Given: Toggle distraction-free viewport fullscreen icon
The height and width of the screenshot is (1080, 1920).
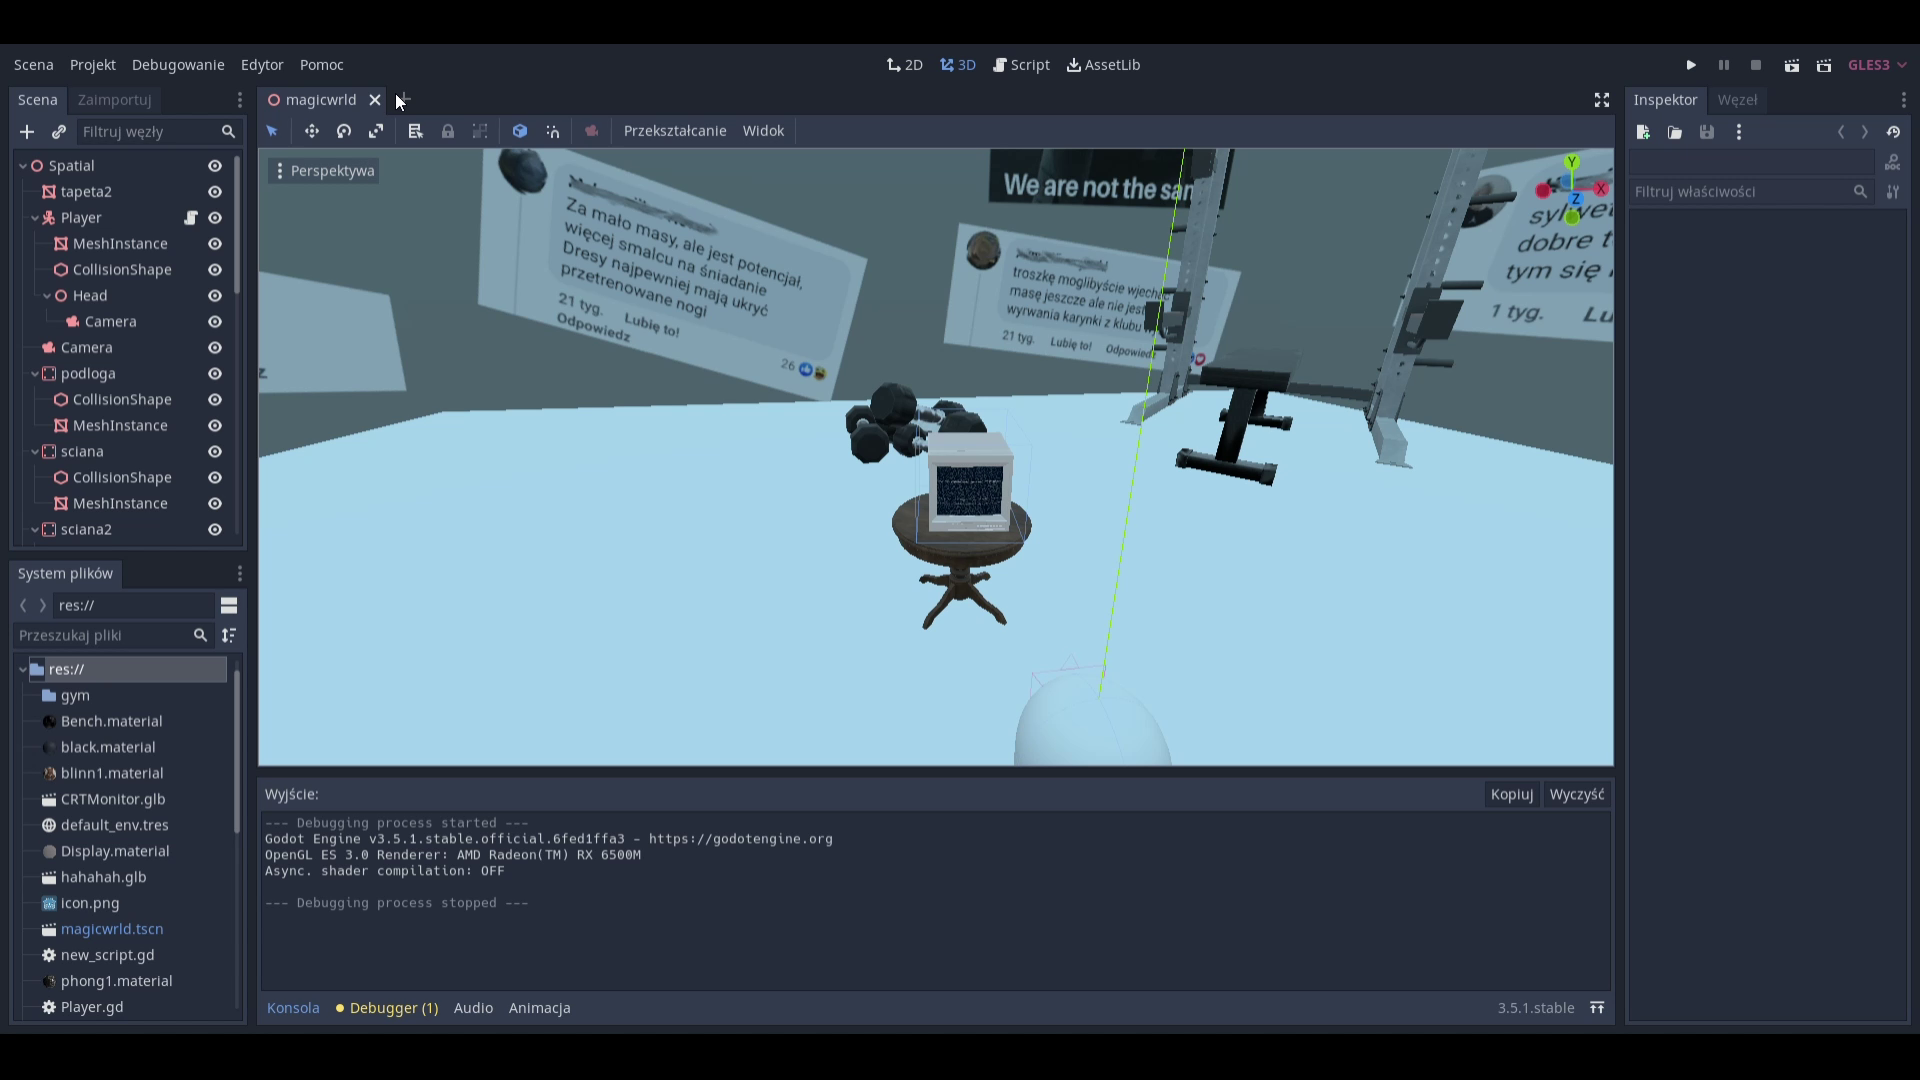Looking at the screenshot, I should coord(1602,100).
